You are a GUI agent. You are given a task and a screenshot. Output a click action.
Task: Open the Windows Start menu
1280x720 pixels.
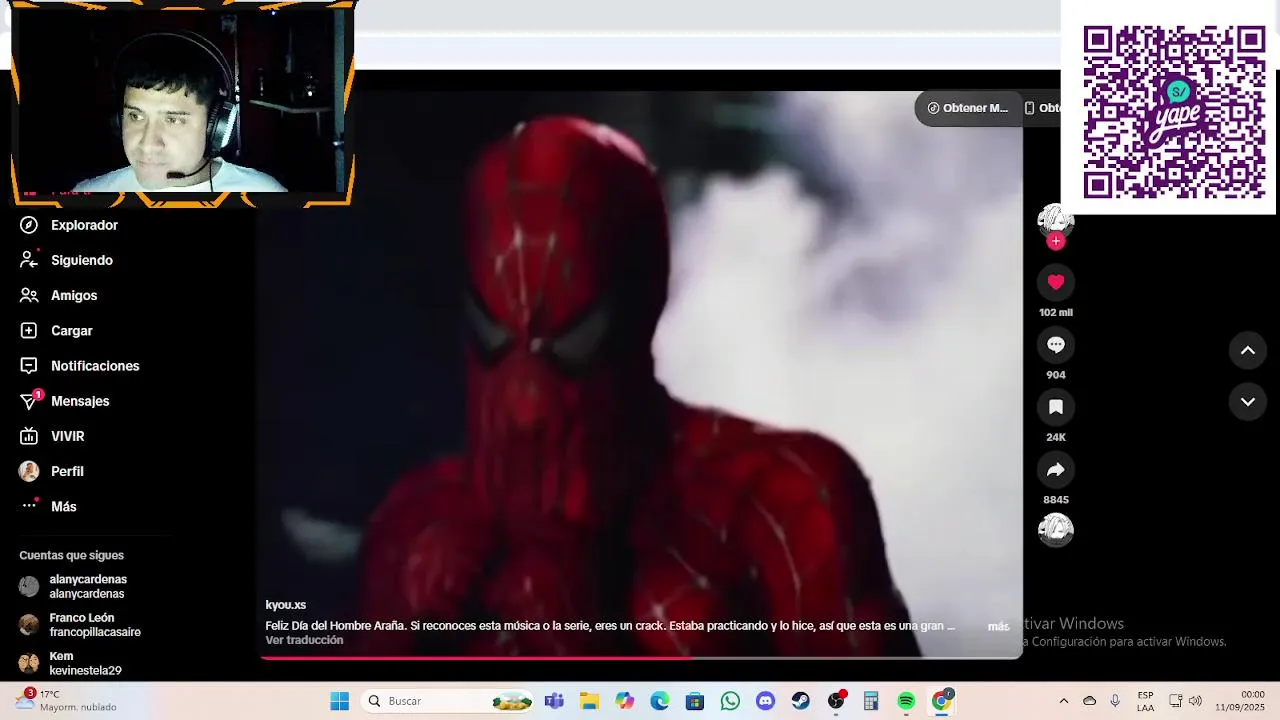[x=340, y=701]
